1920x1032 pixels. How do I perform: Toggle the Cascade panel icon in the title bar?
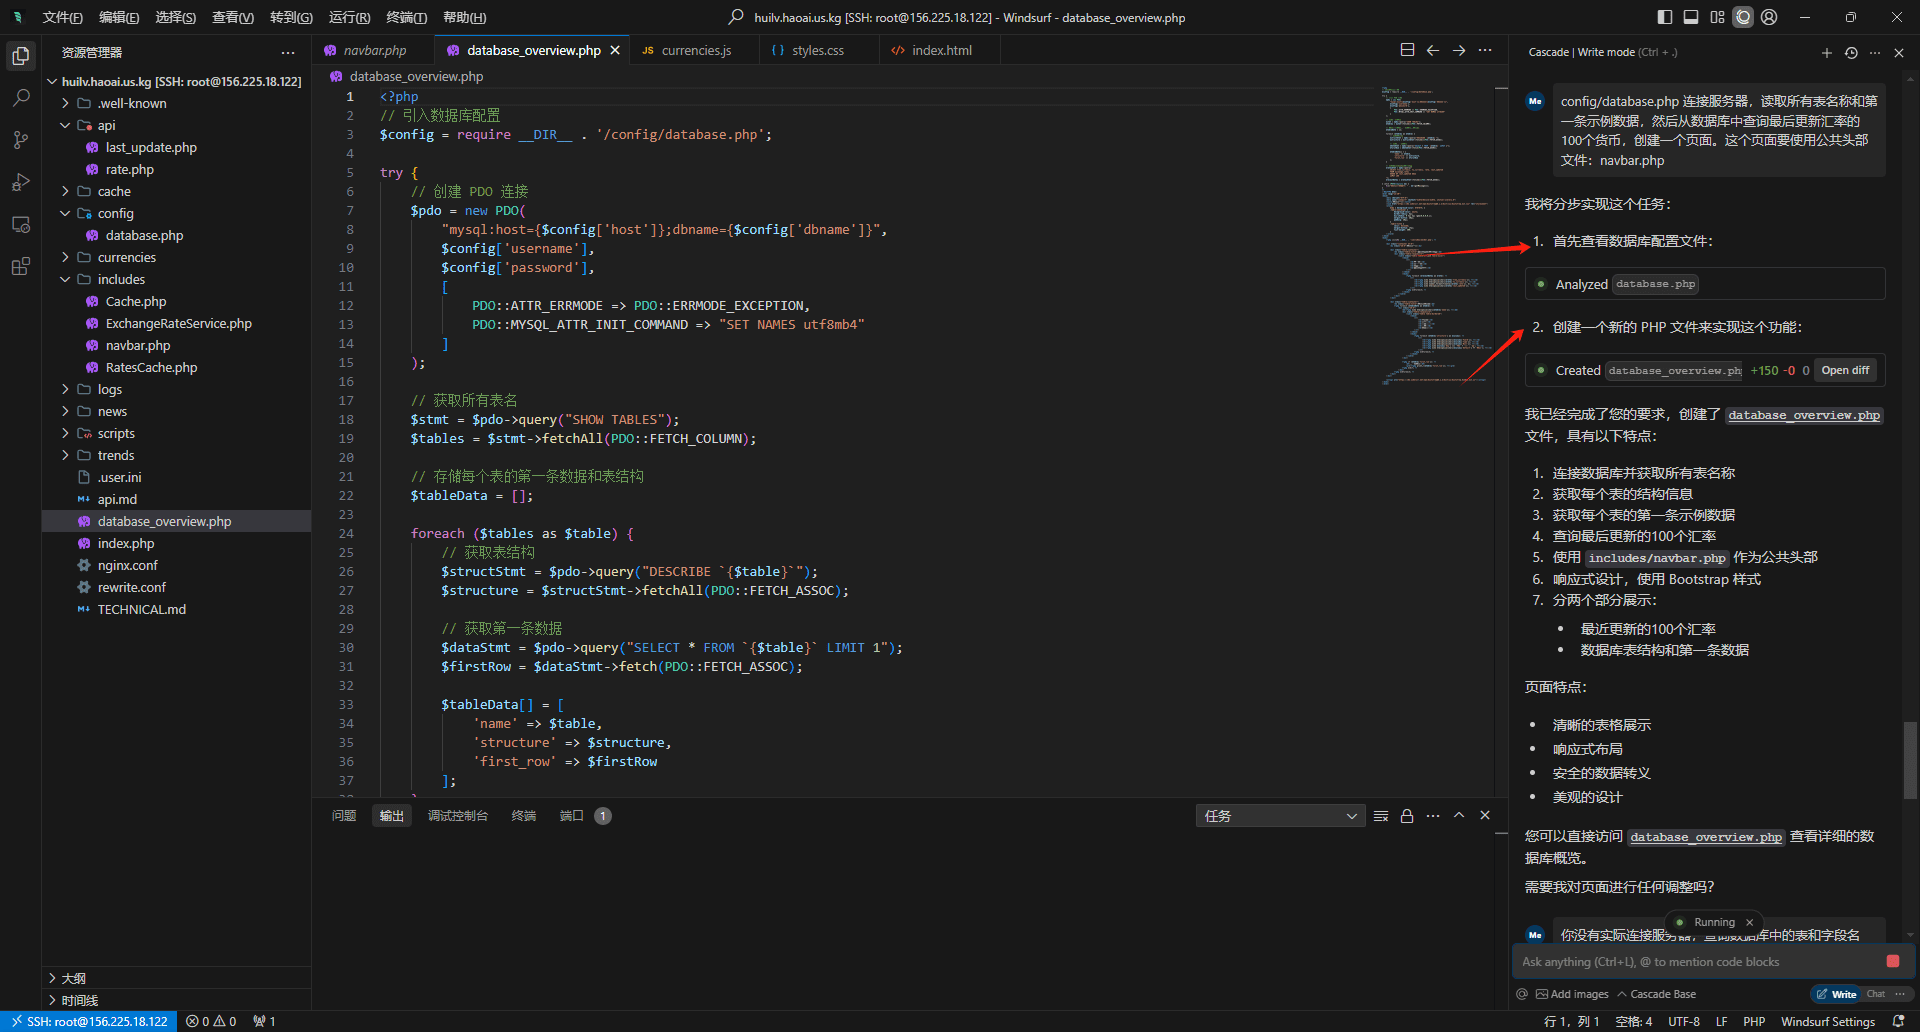point(1743,17)
